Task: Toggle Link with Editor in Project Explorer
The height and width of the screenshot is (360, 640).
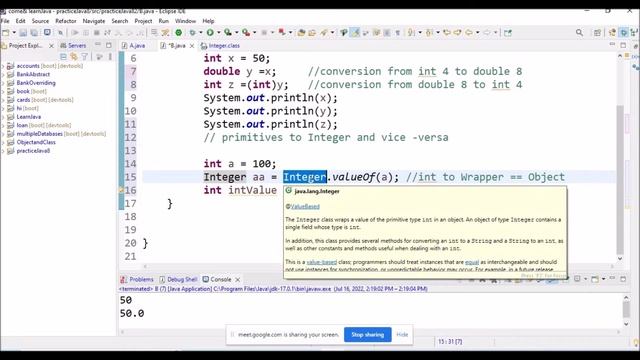Action: coord(74,57)
